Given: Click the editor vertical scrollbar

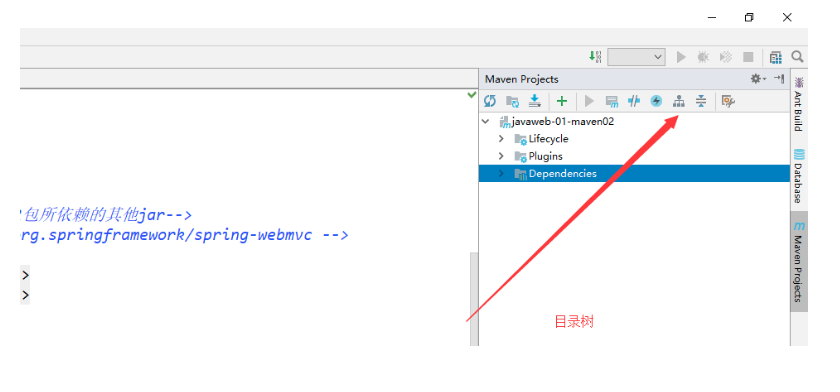Looking at the screenshot, I should click(x=473, y=299).
